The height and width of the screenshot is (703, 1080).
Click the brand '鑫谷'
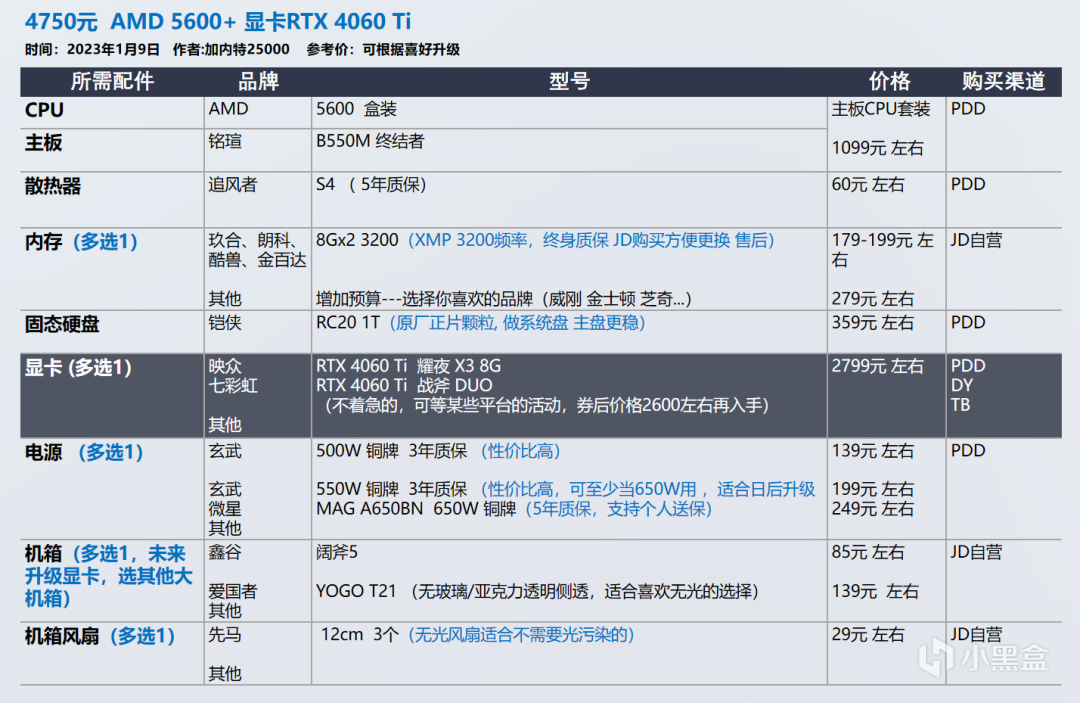[225, 552]
